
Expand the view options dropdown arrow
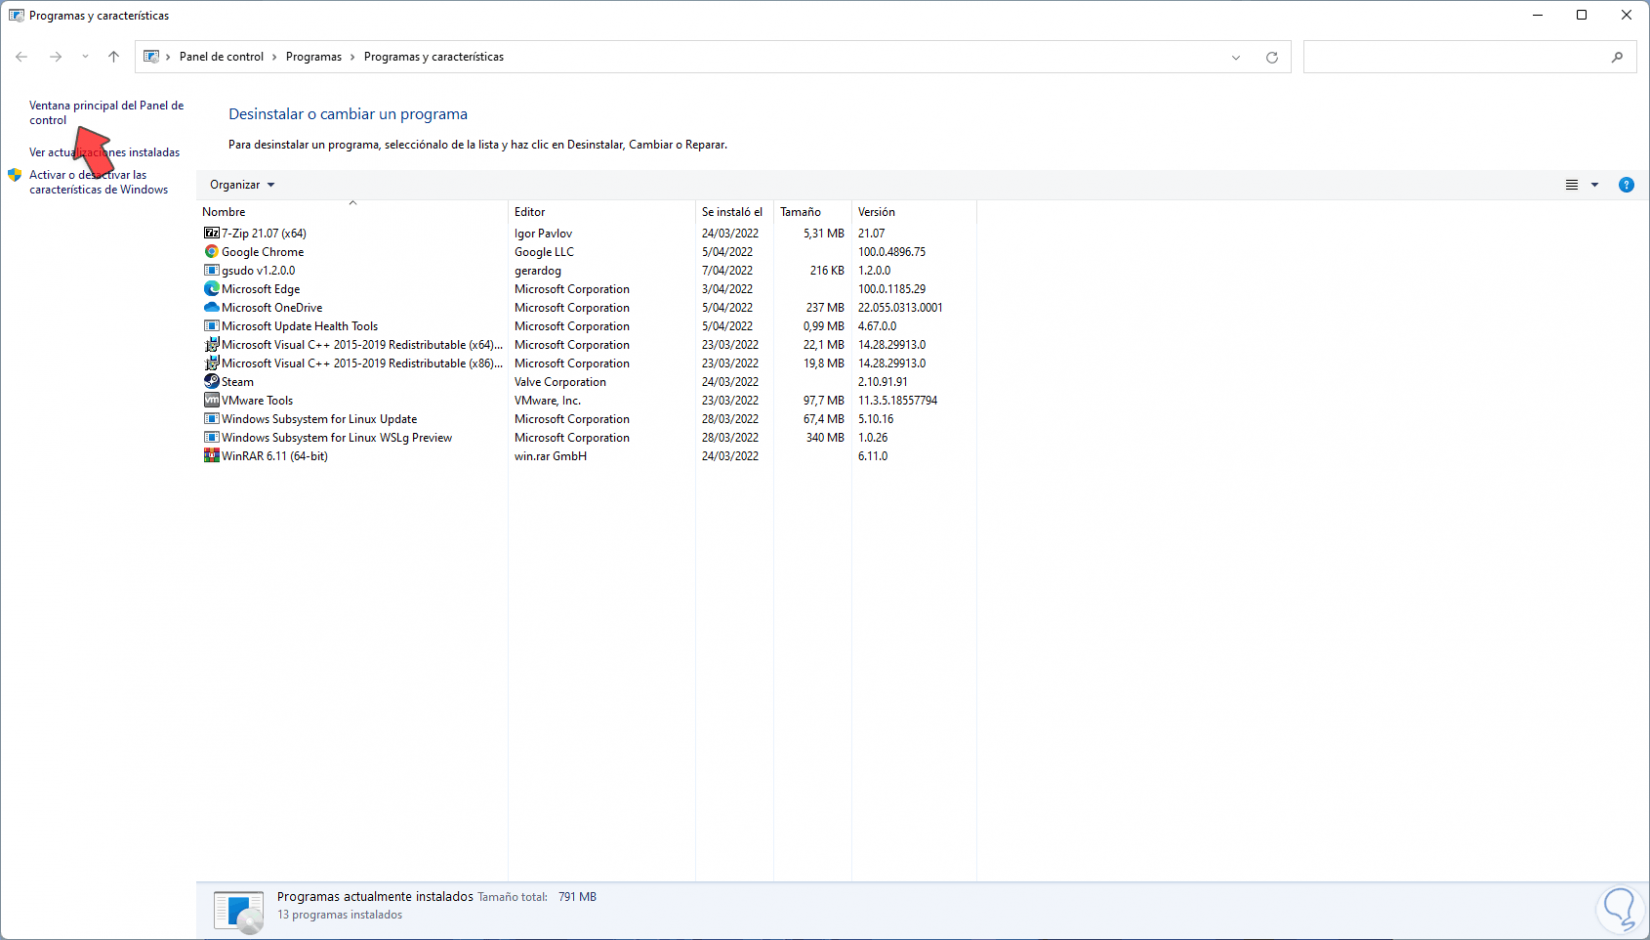1595,185
